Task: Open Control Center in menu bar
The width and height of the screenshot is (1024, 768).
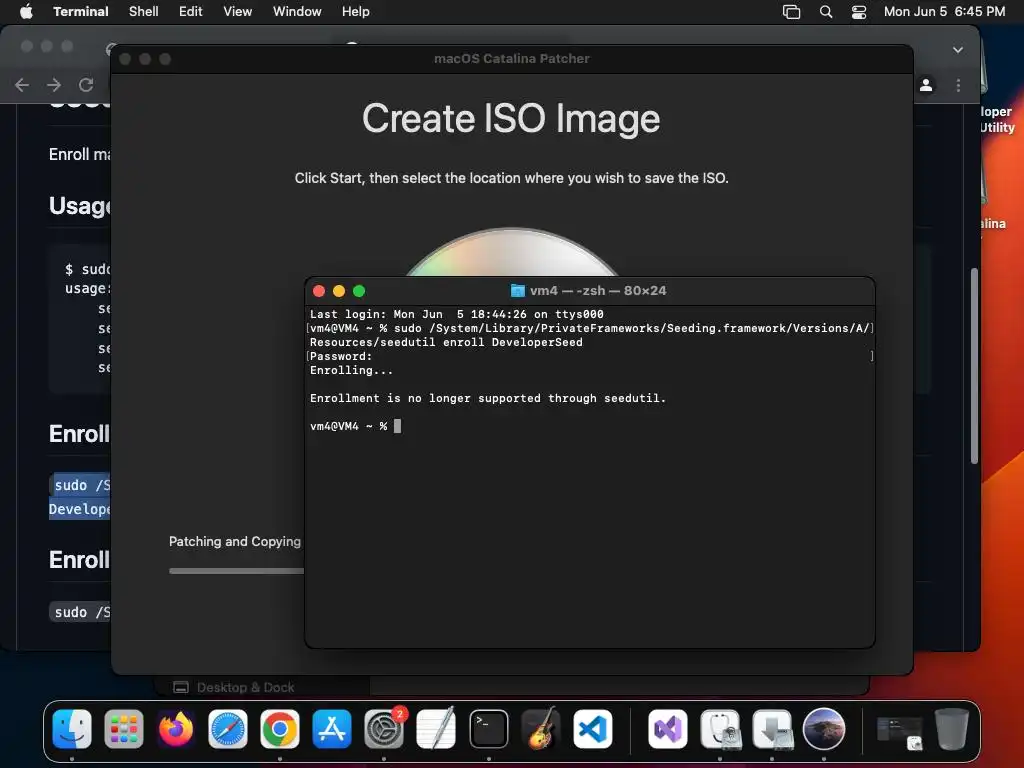Action: coord(859,11)
